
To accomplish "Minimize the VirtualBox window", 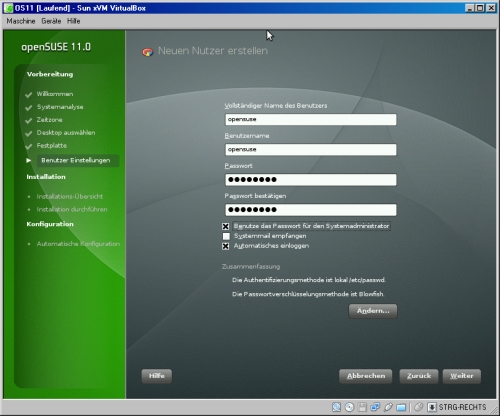I will 470,8.
